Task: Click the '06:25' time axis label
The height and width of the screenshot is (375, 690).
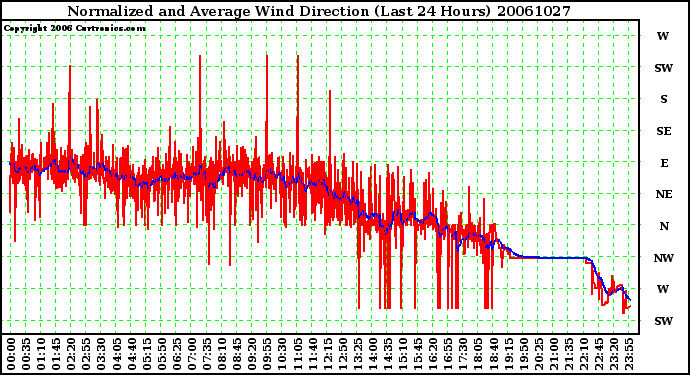Action: tap(177, 354)
